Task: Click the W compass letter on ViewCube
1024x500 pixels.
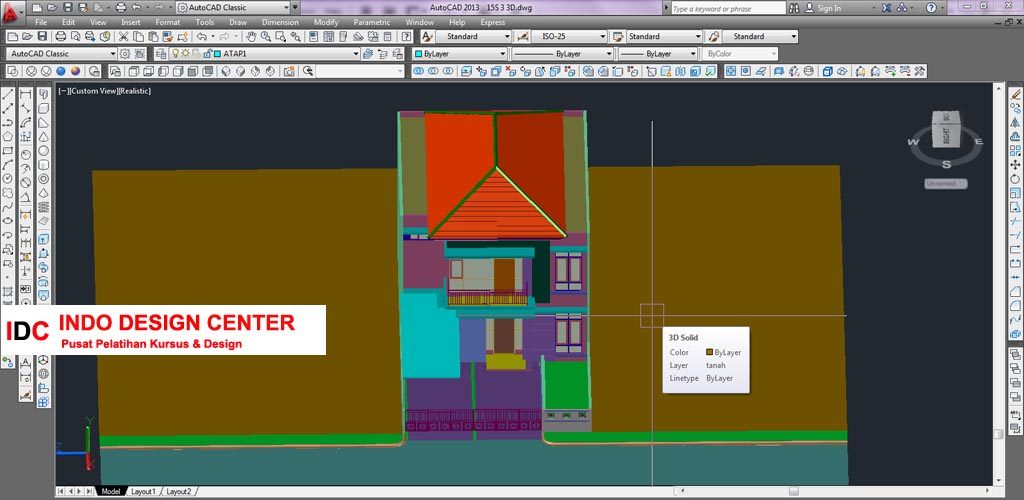Action: pos(914,142)
